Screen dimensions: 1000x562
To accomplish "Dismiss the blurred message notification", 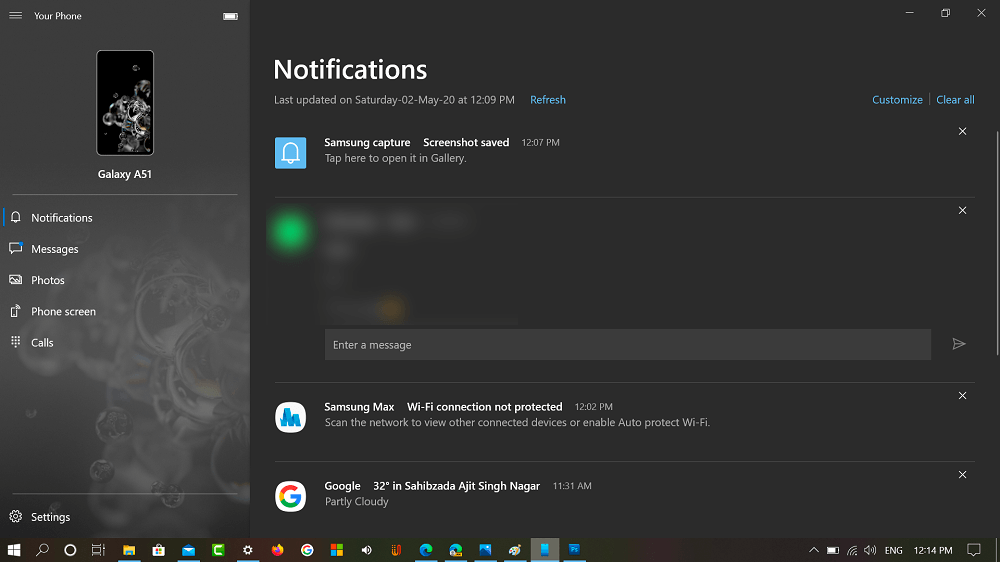I will tap(962, 211).
